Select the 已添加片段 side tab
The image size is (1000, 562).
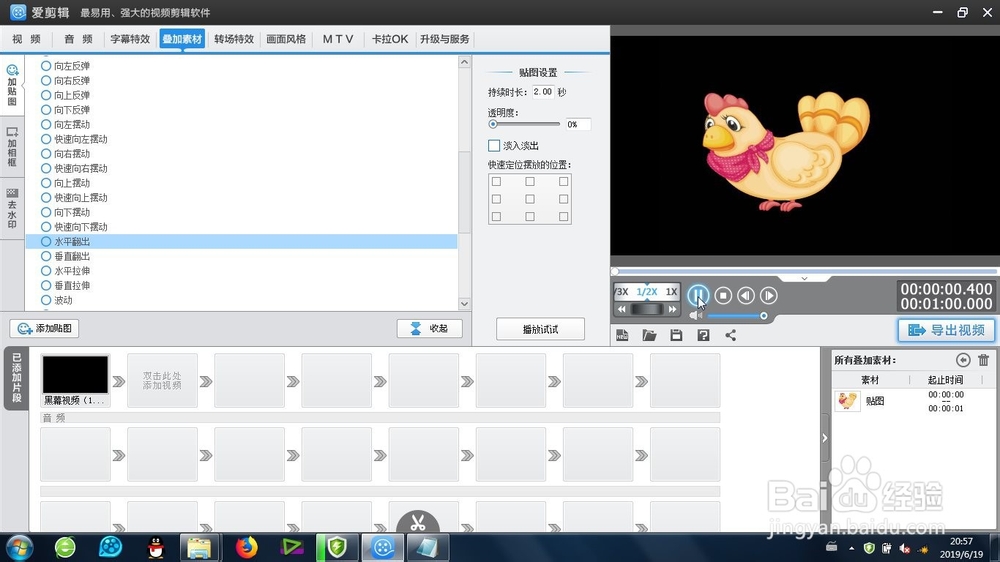17,378
